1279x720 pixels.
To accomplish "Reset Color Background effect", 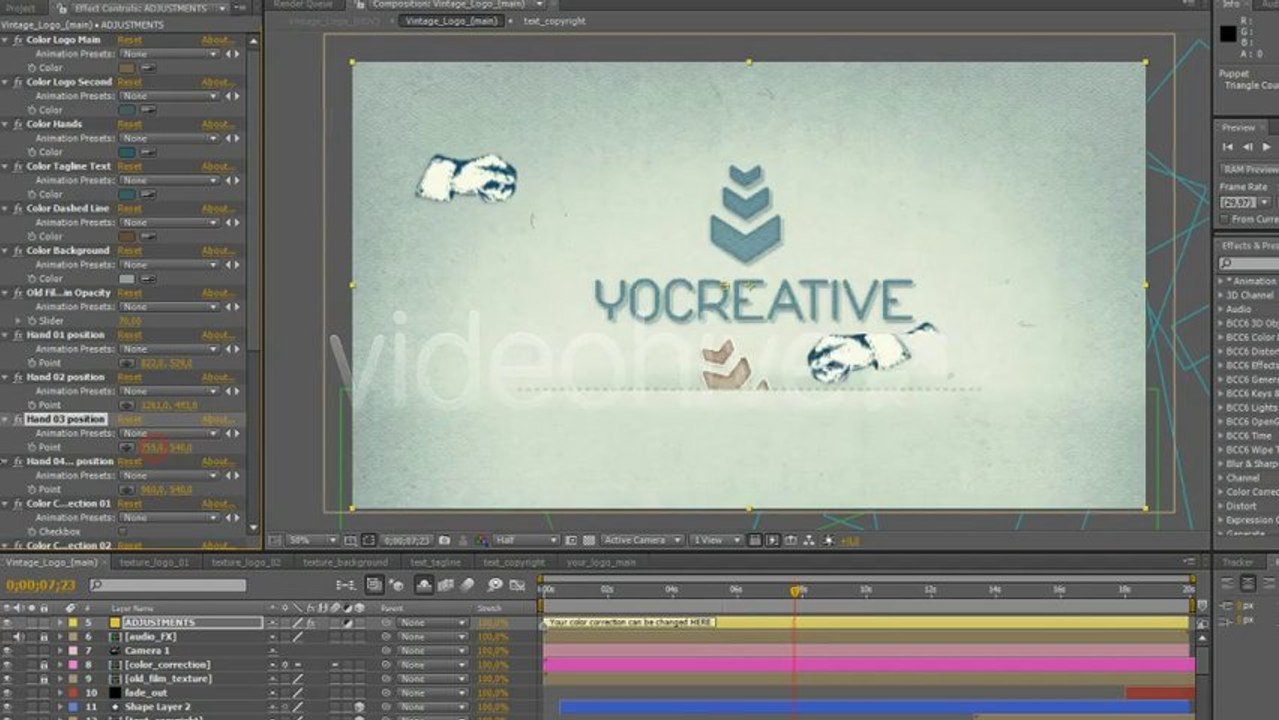I will point(130,250).
